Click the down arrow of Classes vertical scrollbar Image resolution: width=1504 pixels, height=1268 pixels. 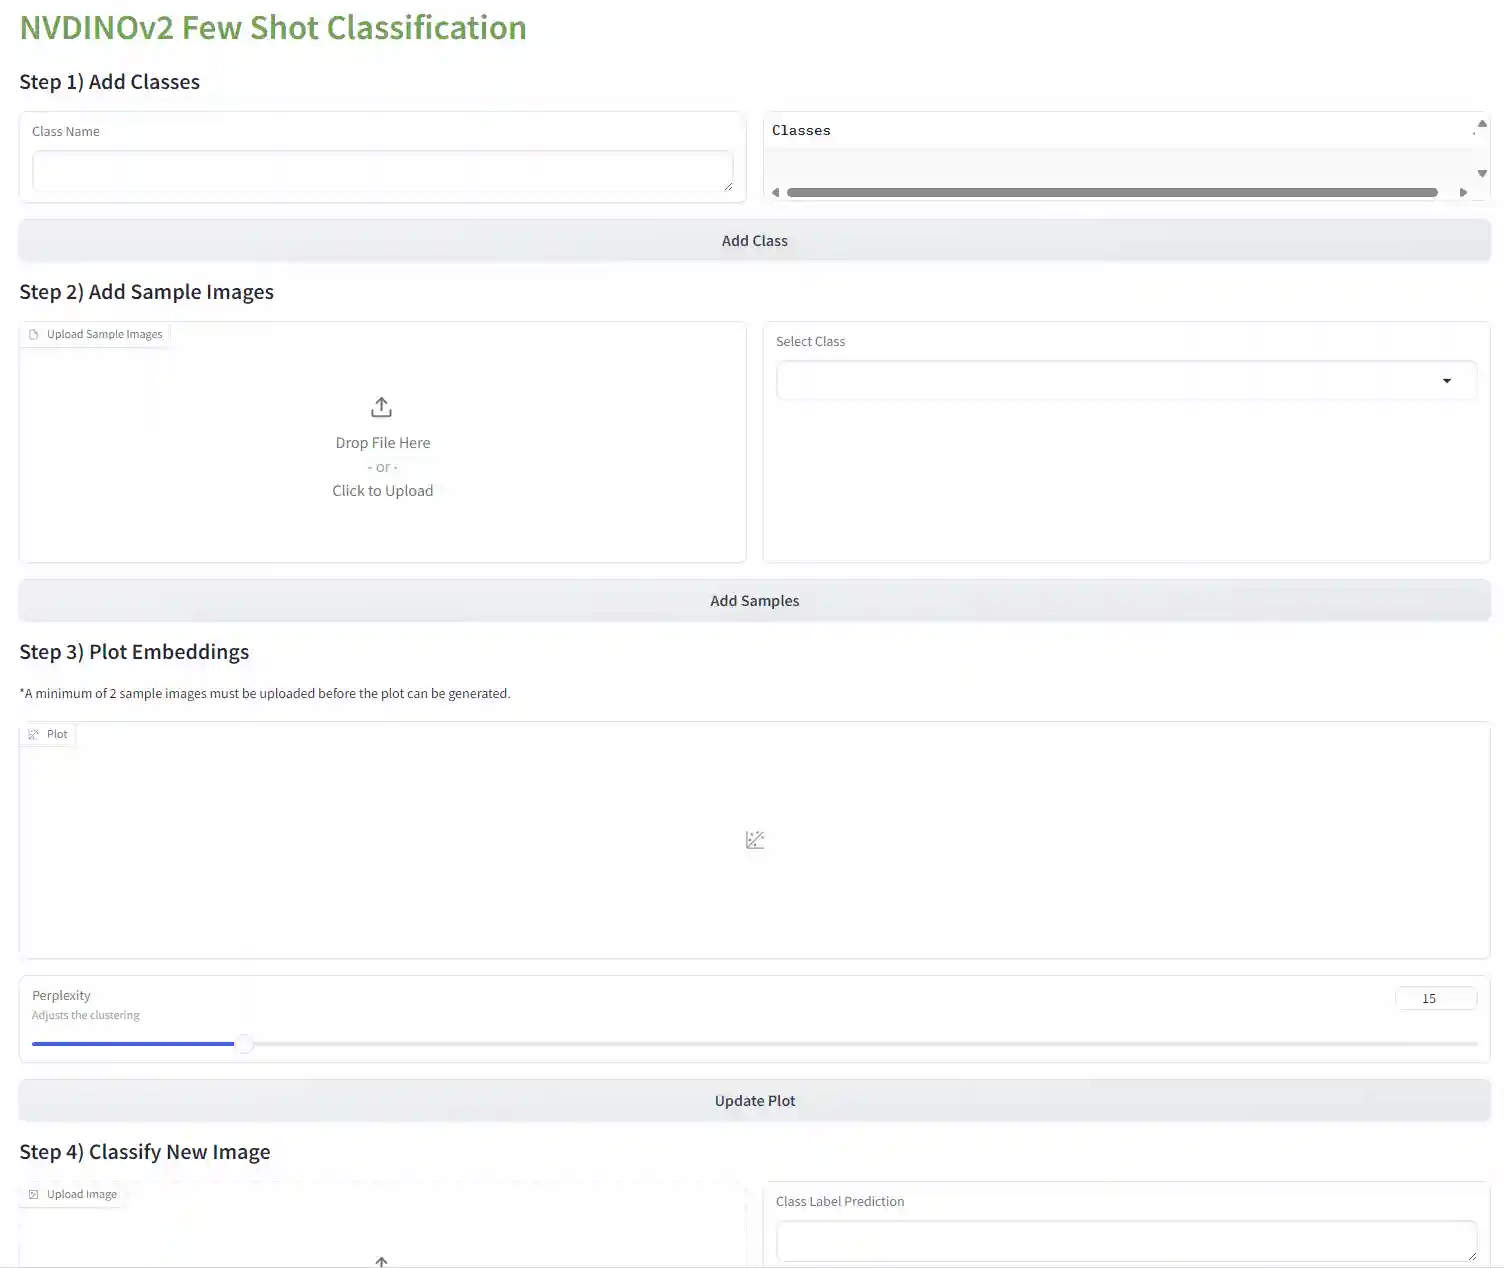pyautogui.click(x=1482, y=174)
